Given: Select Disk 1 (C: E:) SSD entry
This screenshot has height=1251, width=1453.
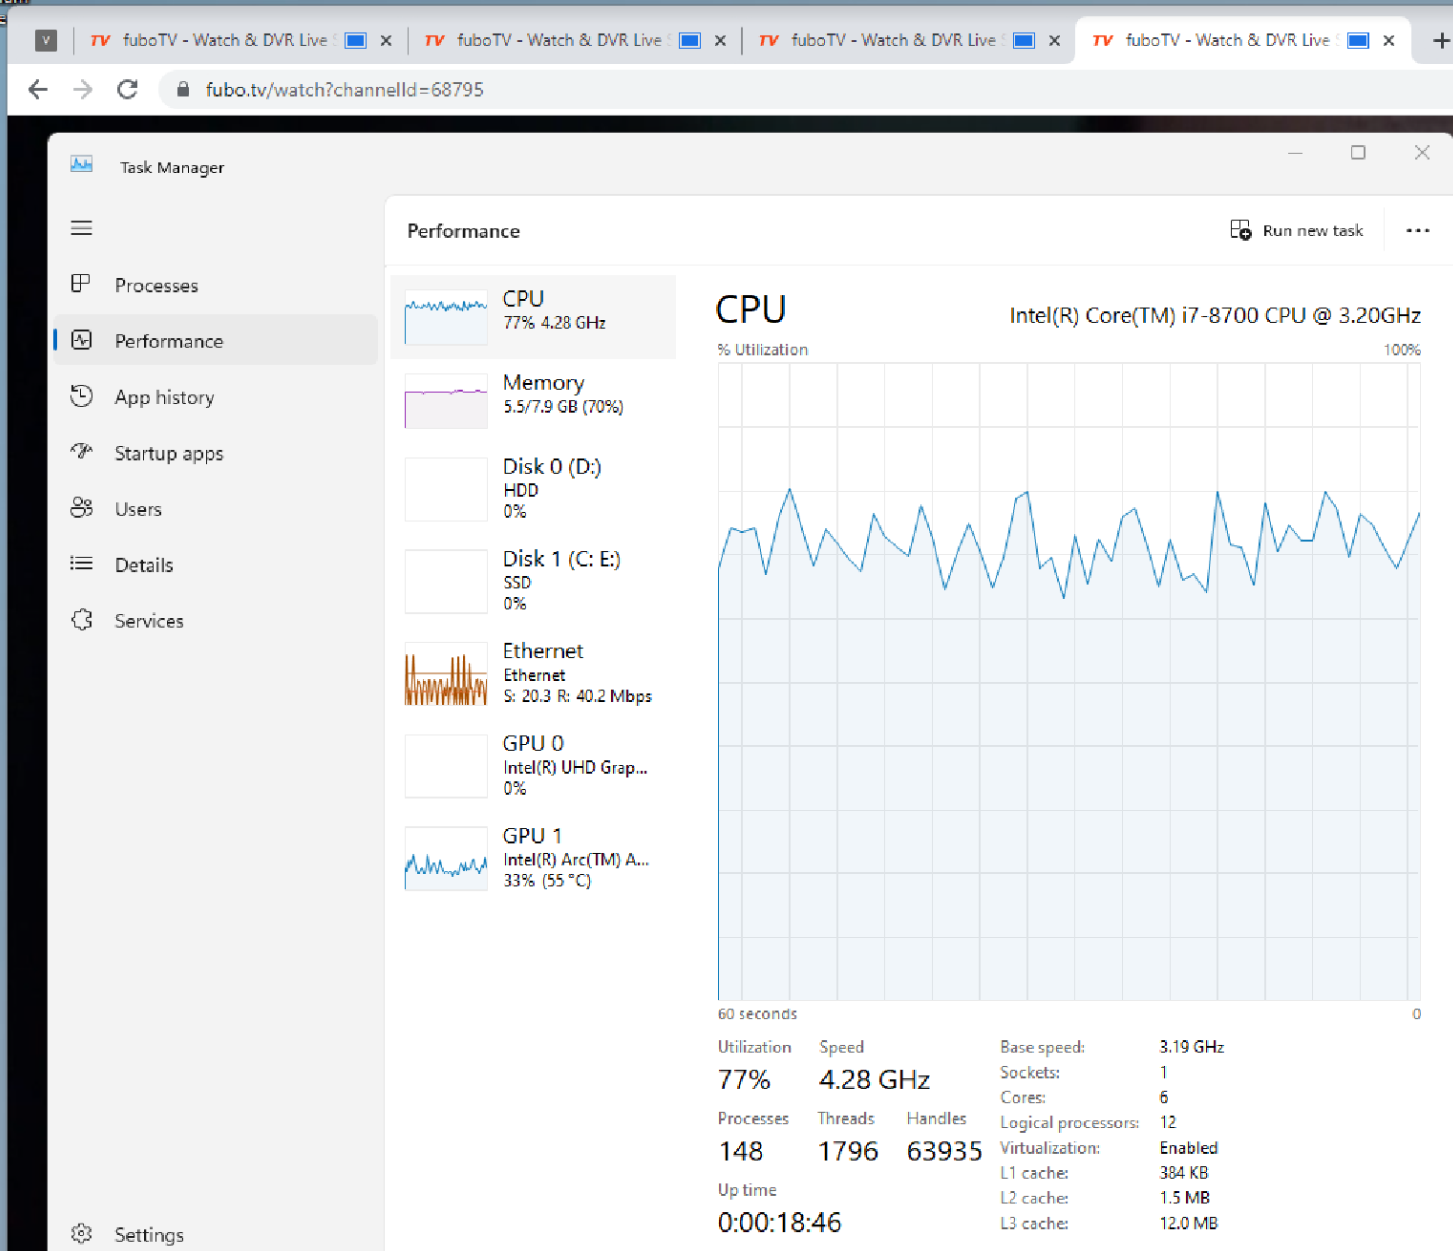Looking at the screenshot, I should (x=533, y=581).
